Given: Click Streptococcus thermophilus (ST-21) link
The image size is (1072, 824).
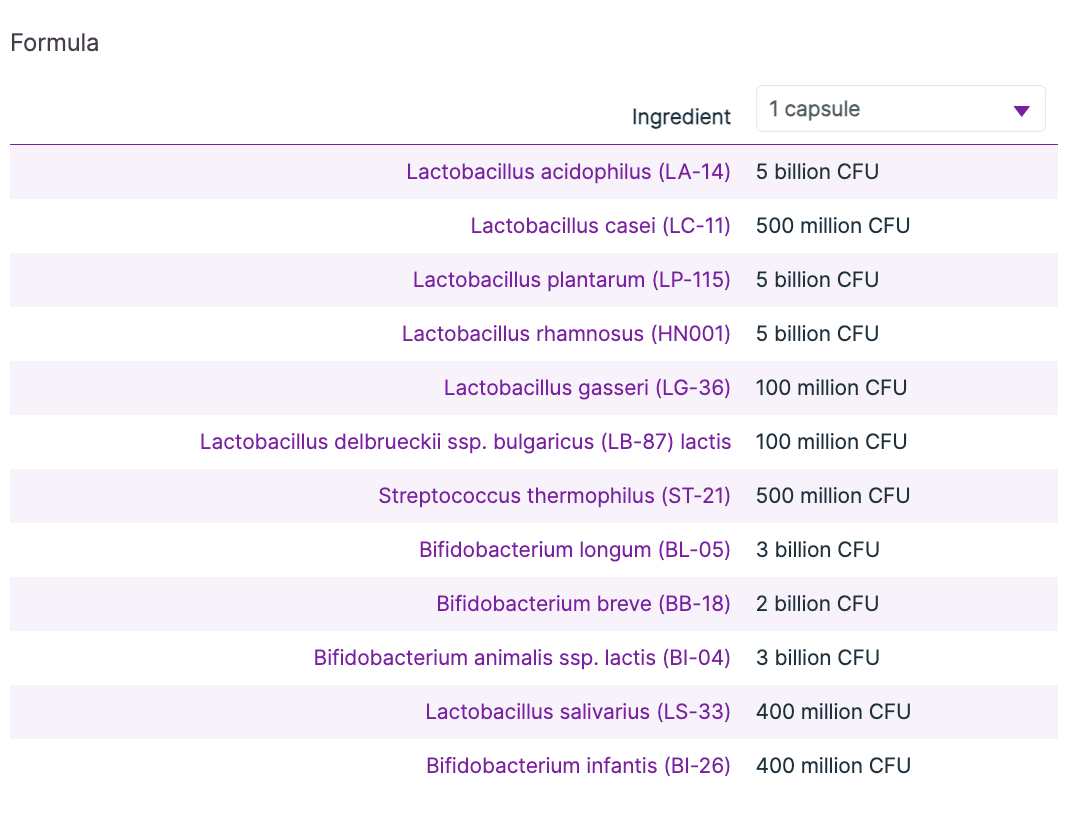Looking at the screenshot, I should pyautogui.click(x=554, y=496).
